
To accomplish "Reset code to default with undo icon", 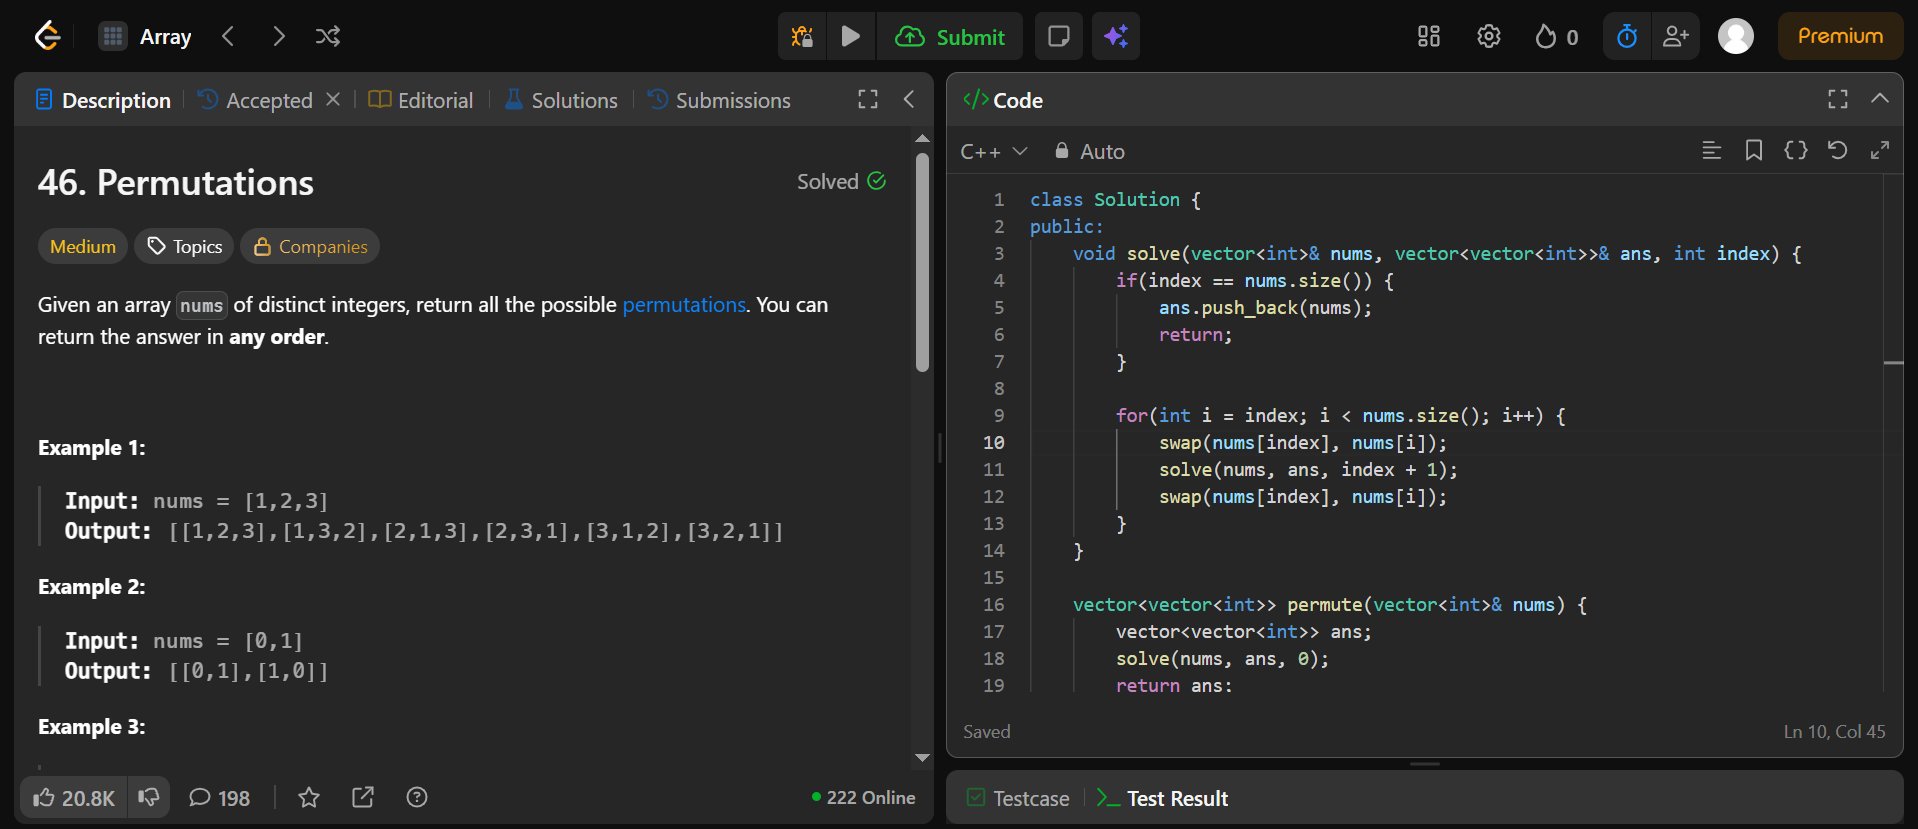I will point(1837,151).
